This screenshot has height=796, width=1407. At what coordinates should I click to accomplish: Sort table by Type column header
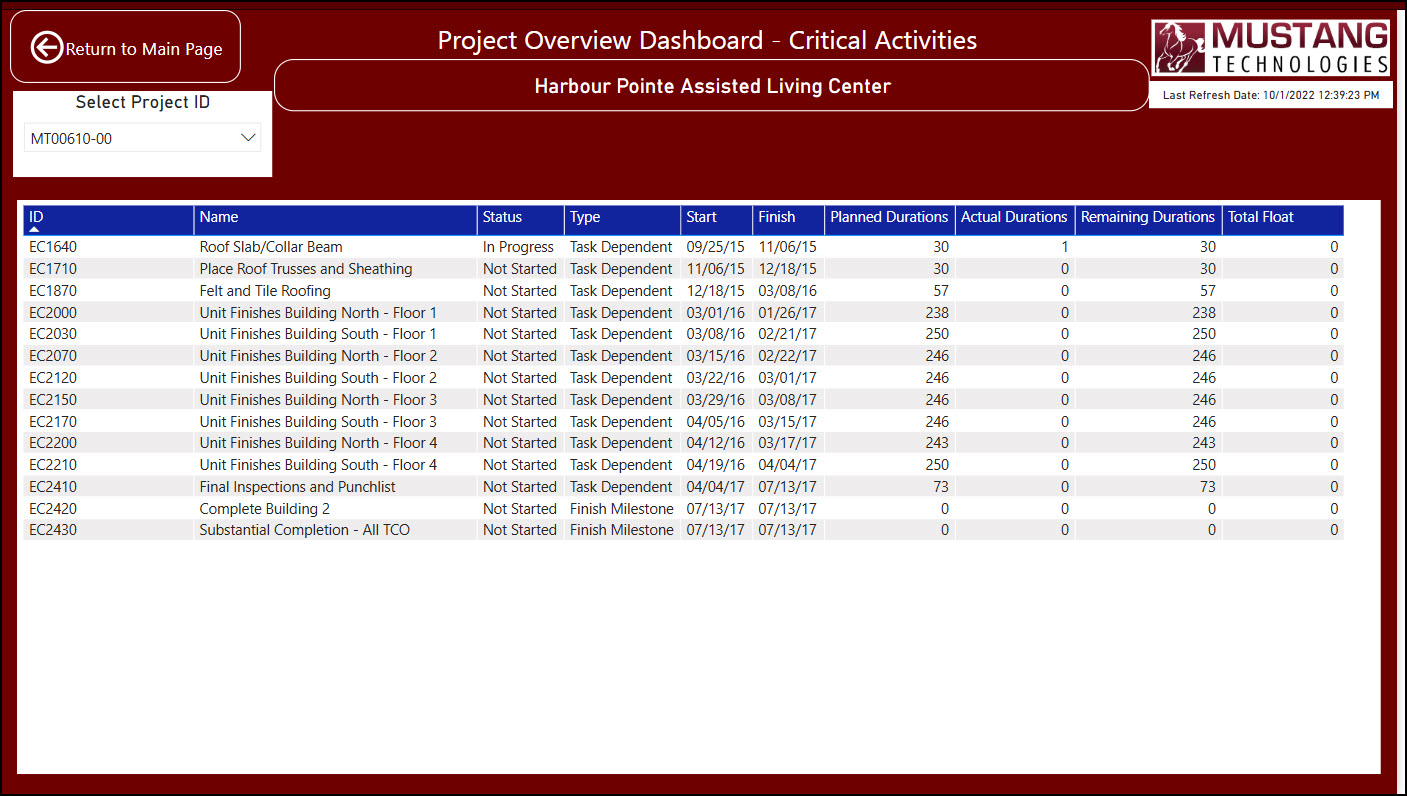585,217
